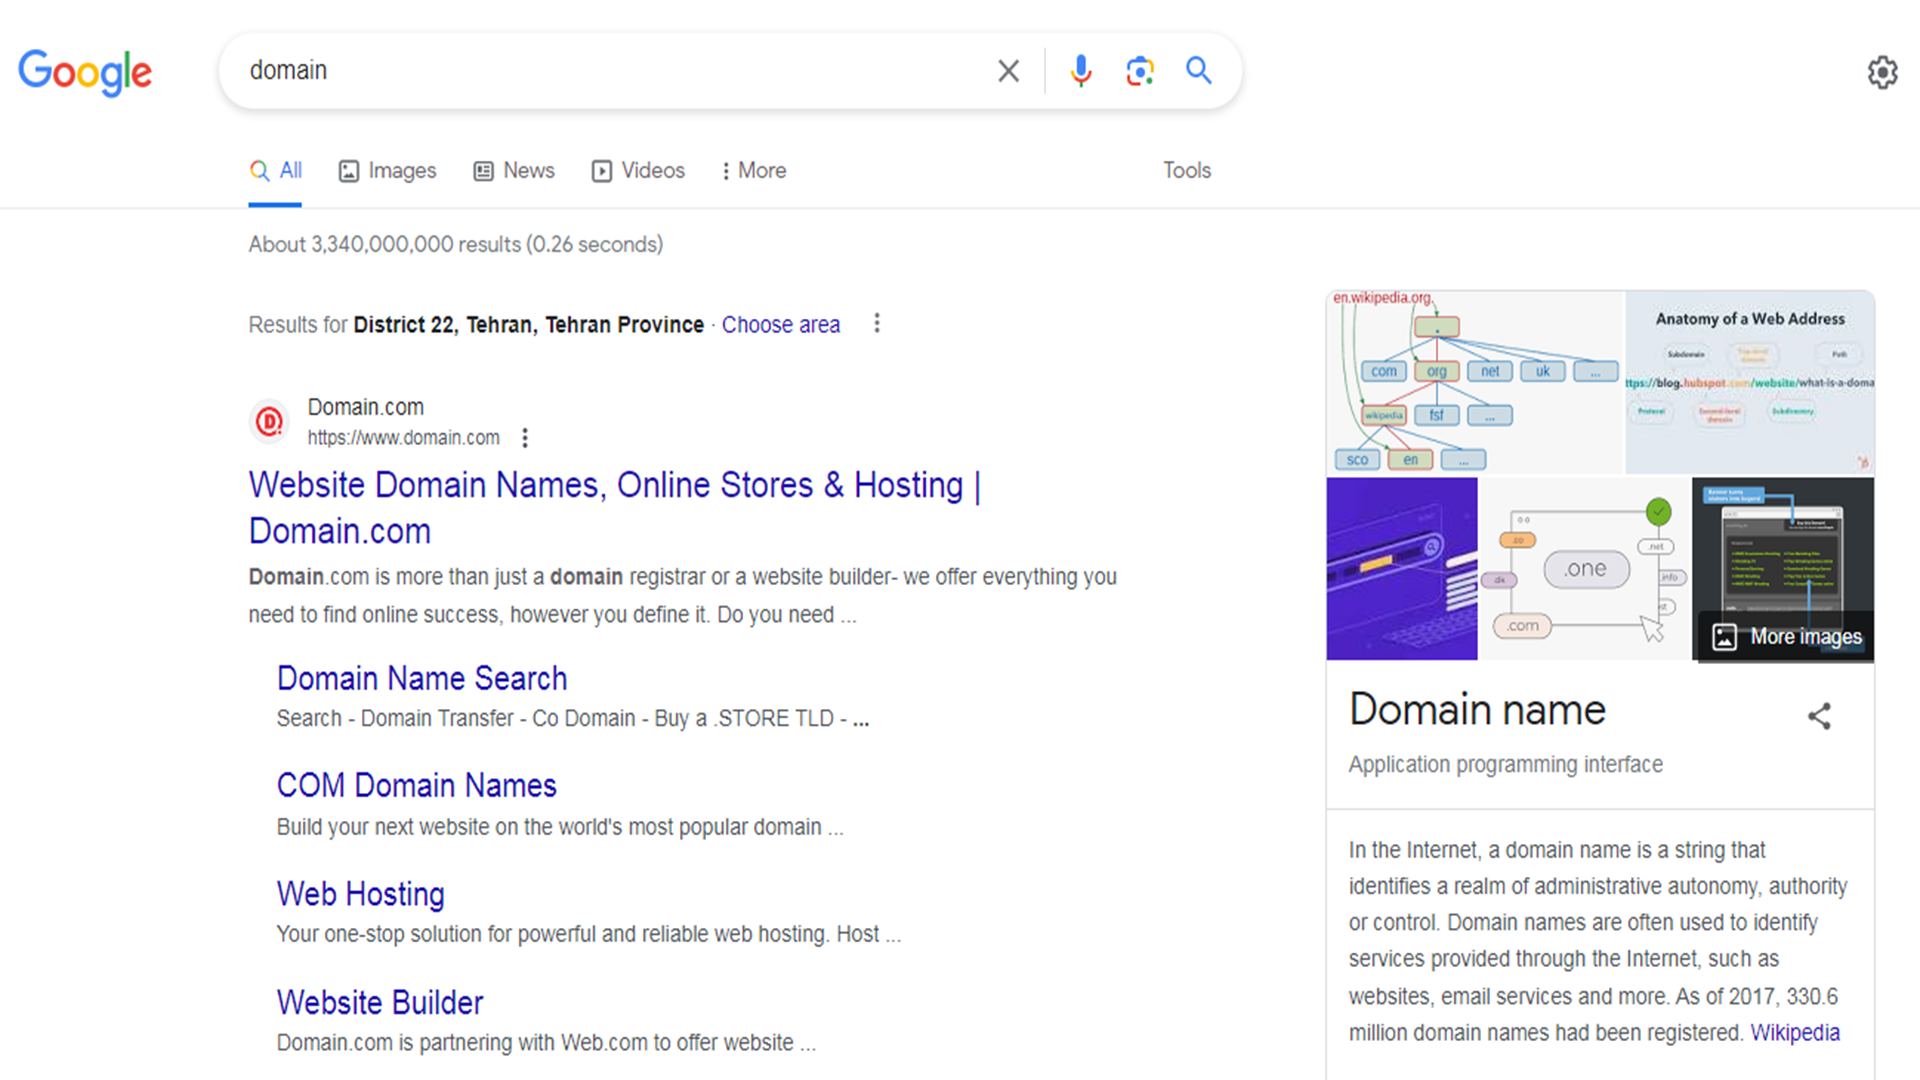1920x1080 pixels.
Task: Switch to the News tab
Action: point(514,171)
